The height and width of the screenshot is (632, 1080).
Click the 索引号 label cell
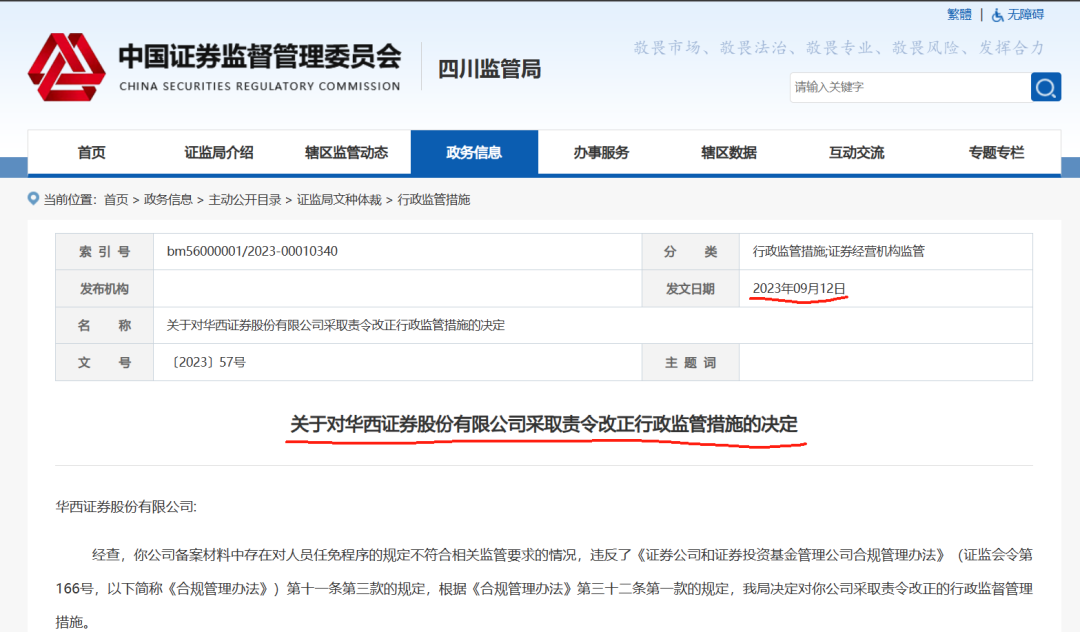[x=105, y=252]
